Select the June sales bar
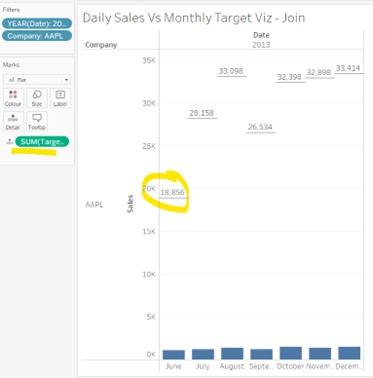 (174, 355)
